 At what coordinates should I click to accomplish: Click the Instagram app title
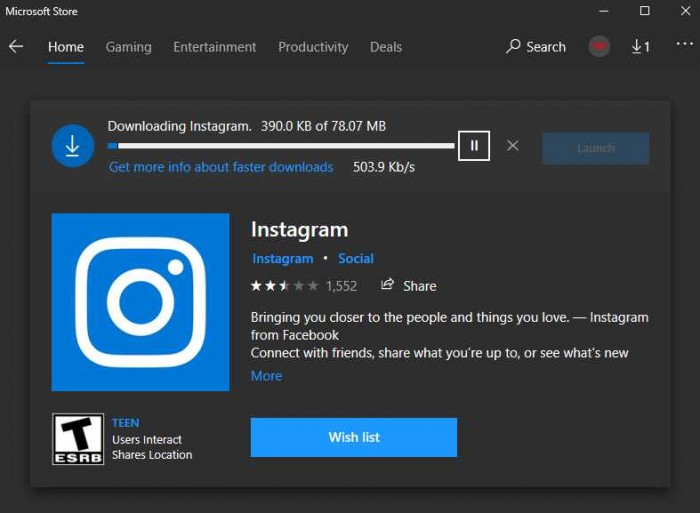point(299,230)
